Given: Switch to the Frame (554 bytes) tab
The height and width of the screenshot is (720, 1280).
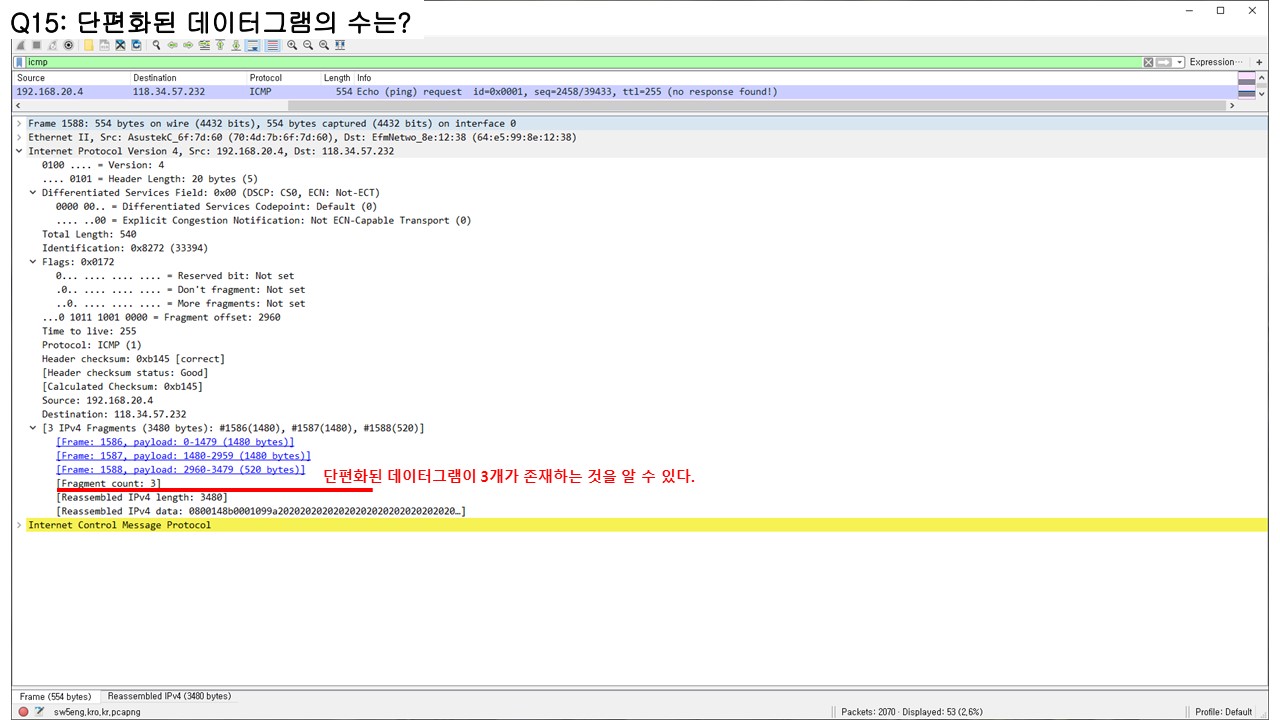Looking at the screenshot, I should coord(55,697).
